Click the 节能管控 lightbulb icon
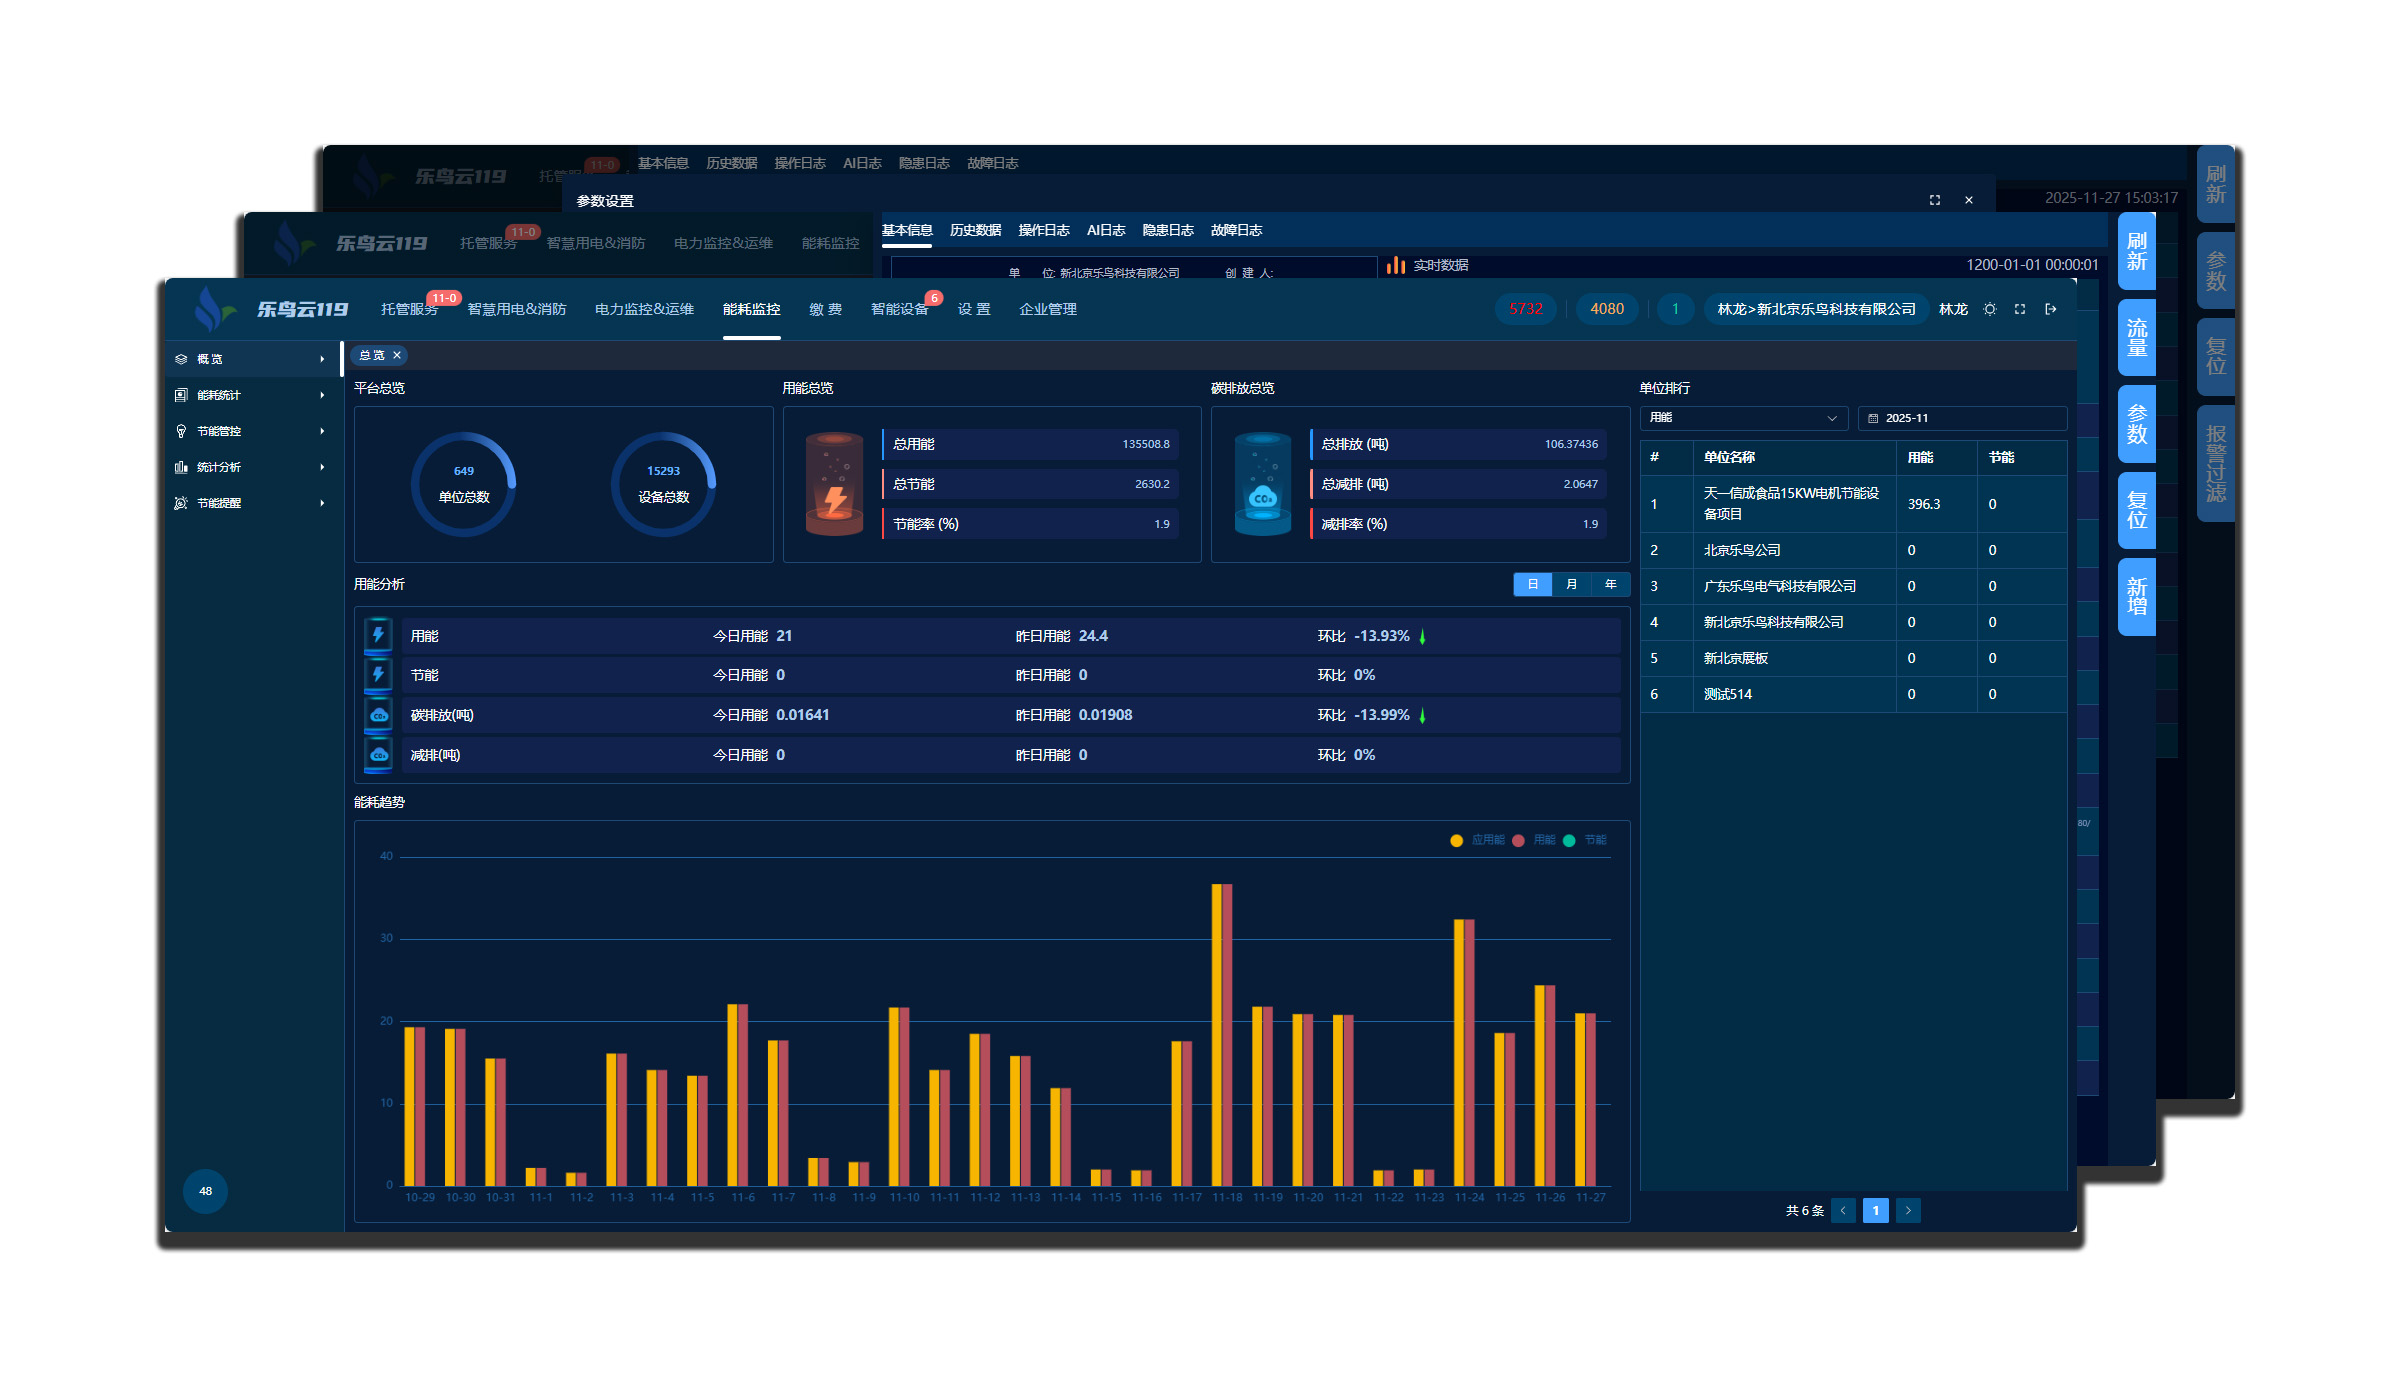 click(x=181, y=431)
